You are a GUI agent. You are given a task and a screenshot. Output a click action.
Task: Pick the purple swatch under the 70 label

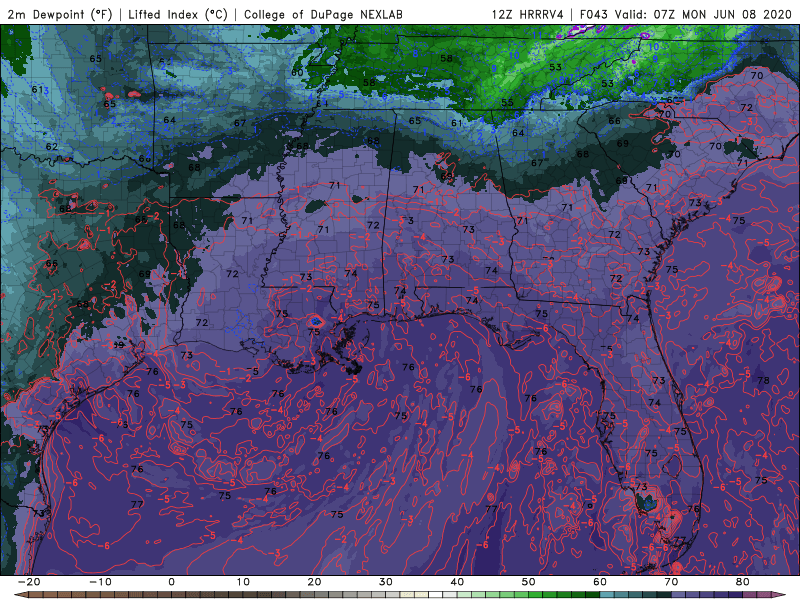coord(679,595)
